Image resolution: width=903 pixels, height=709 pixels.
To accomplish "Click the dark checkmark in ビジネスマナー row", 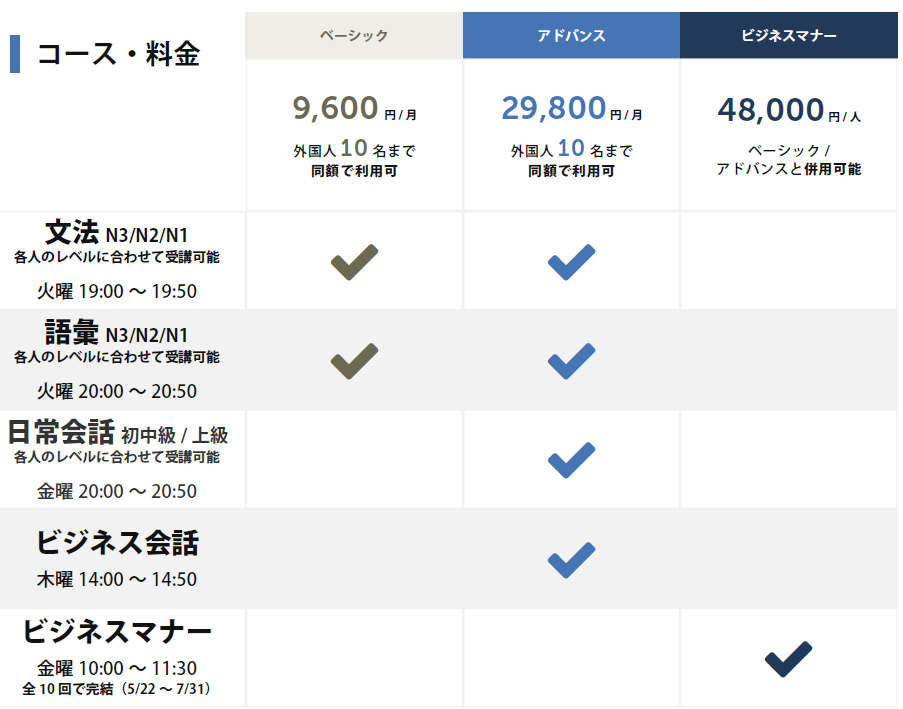I will coord(788,659).
